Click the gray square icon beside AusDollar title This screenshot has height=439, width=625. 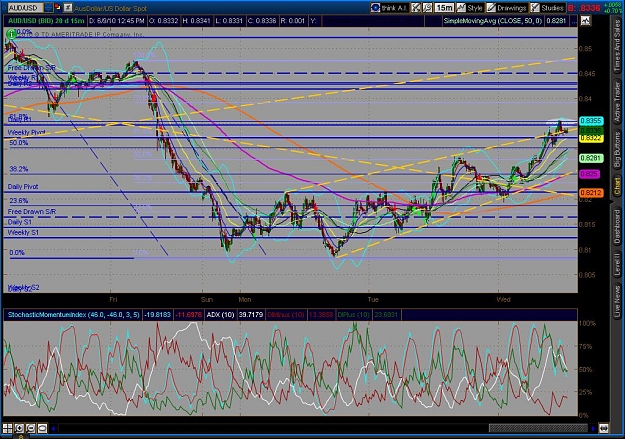pyautogui.click(x=68, y=8)
